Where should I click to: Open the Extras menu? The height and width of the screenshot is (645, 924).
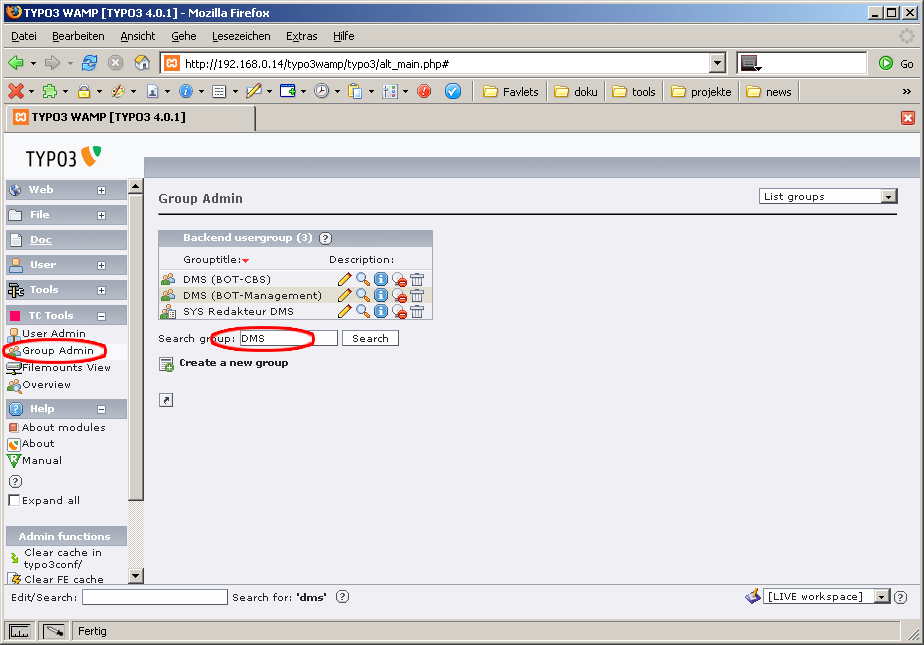[302, 37]
